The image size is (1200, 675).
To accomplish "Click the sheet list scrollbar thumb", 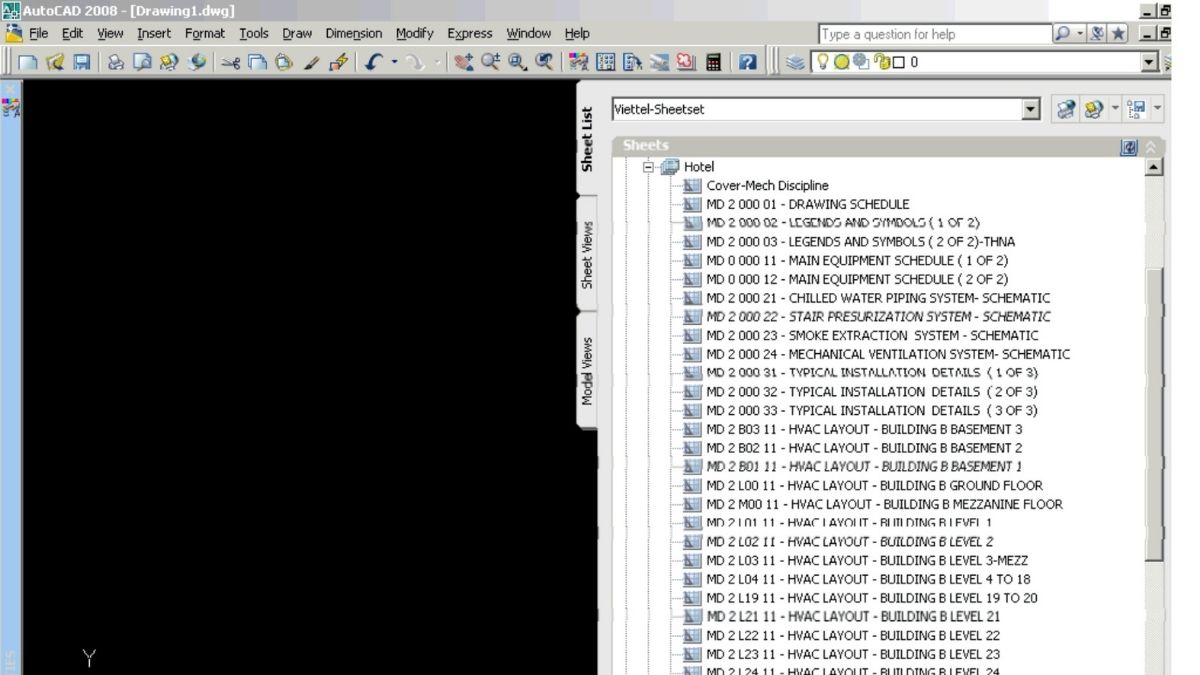I will click(1154, 415).
